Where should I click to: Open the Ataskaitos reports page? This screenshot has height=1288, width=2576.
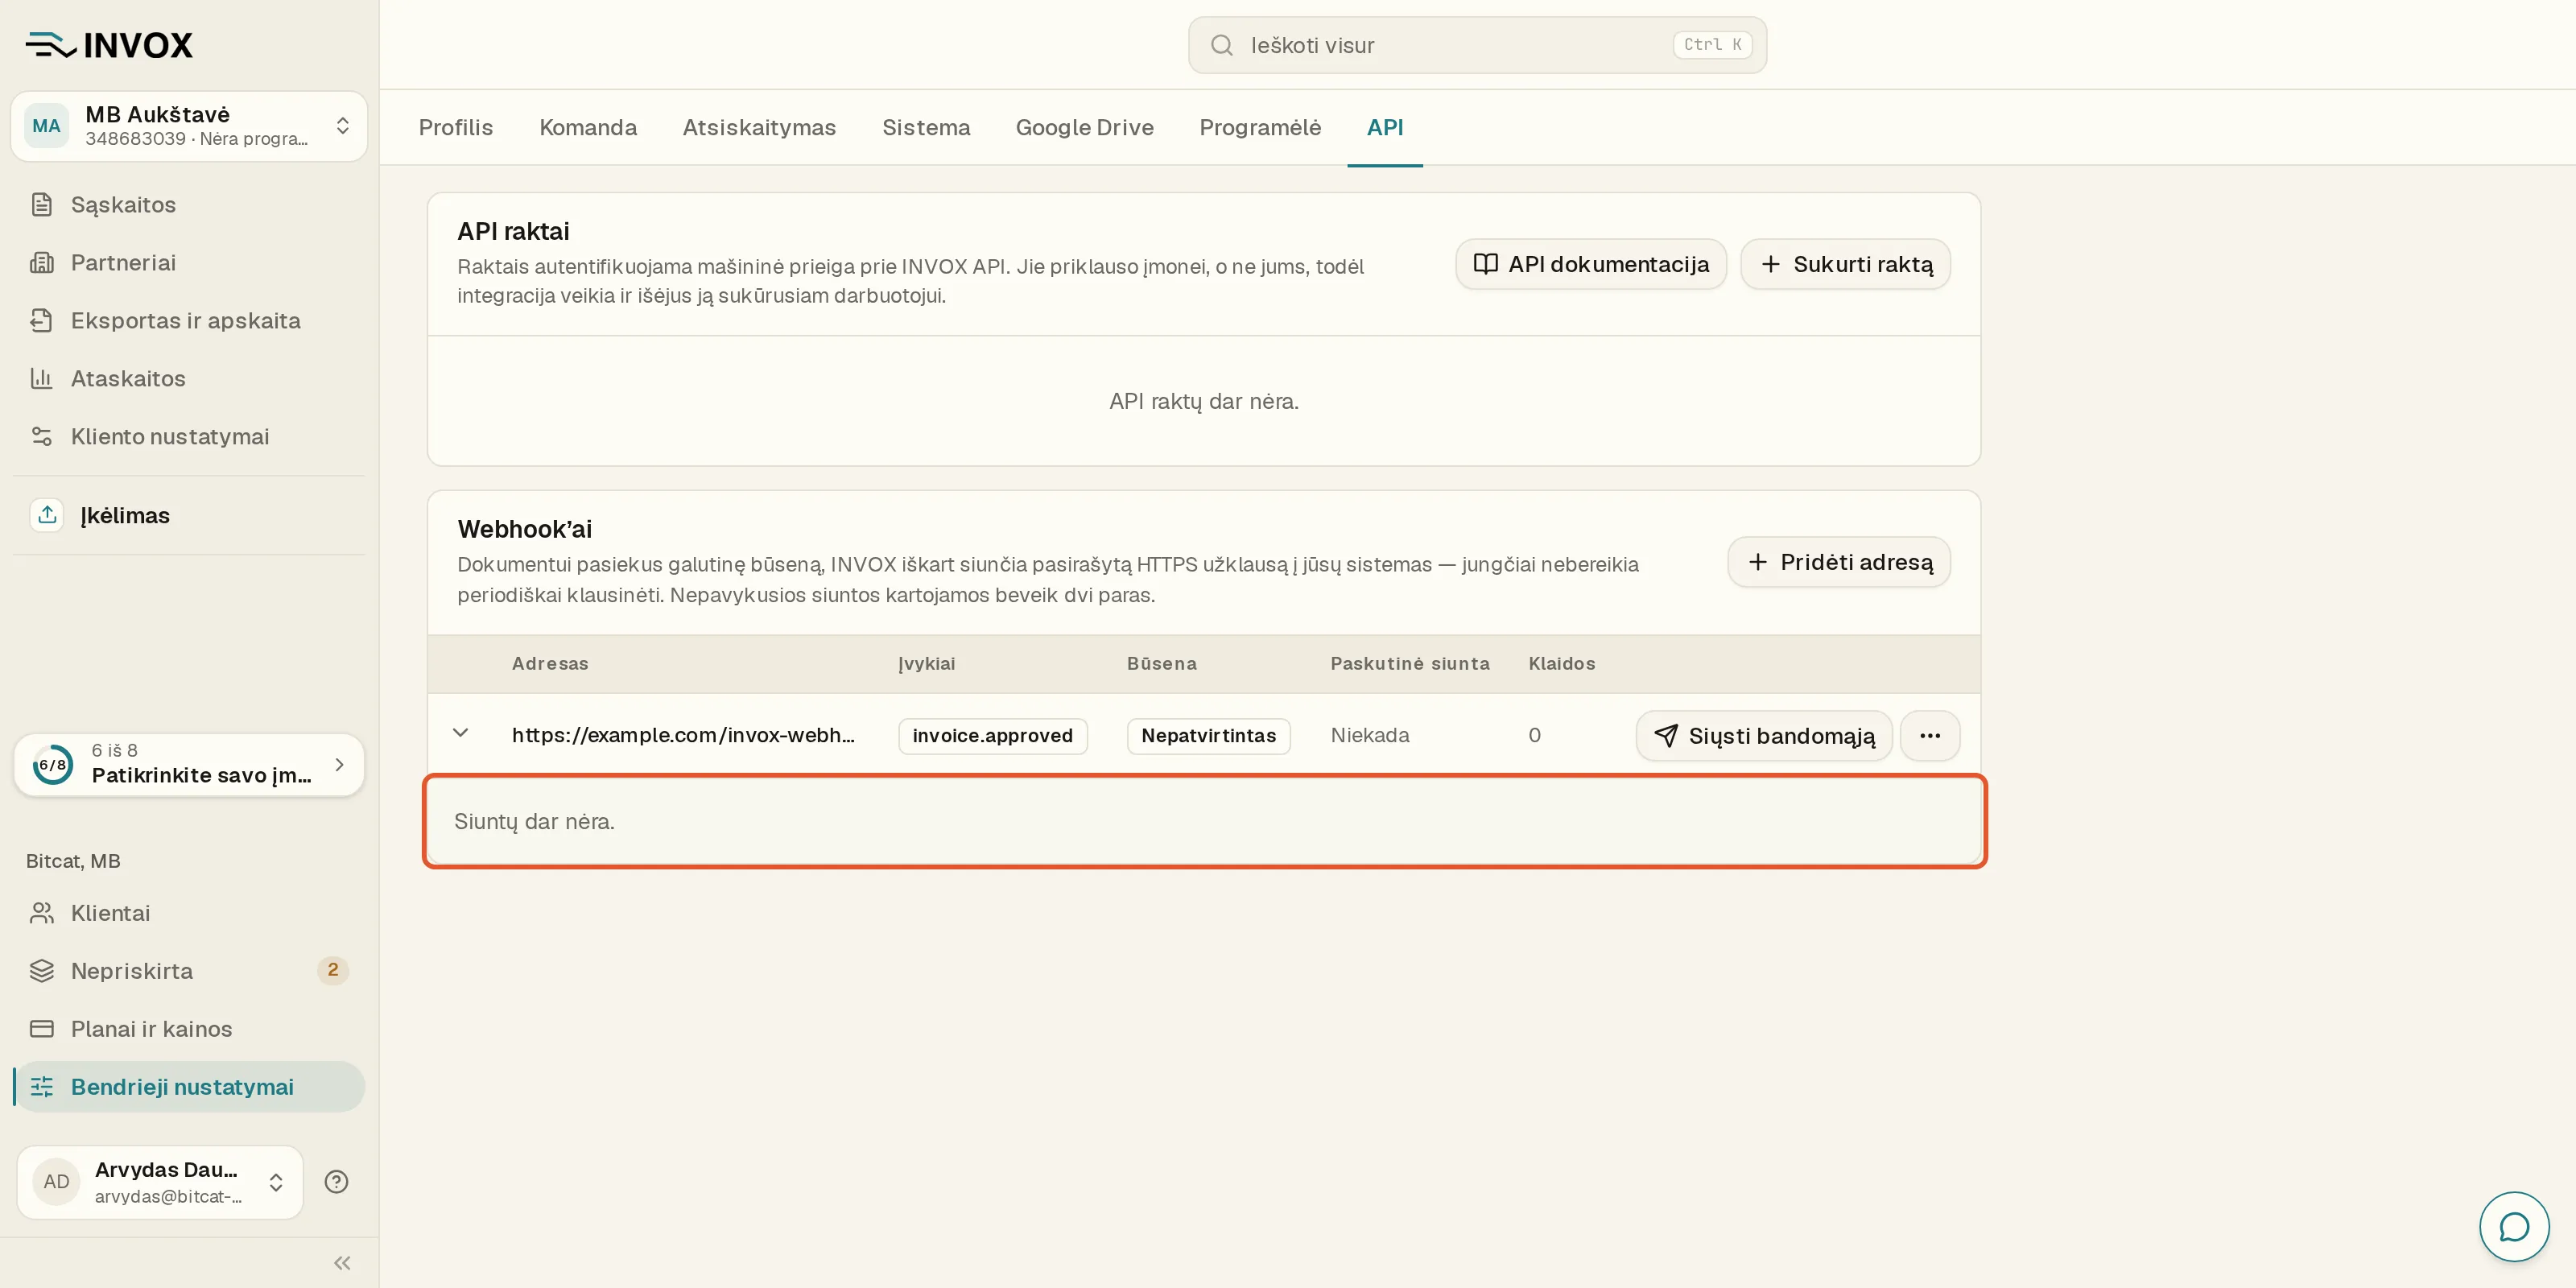188,378
